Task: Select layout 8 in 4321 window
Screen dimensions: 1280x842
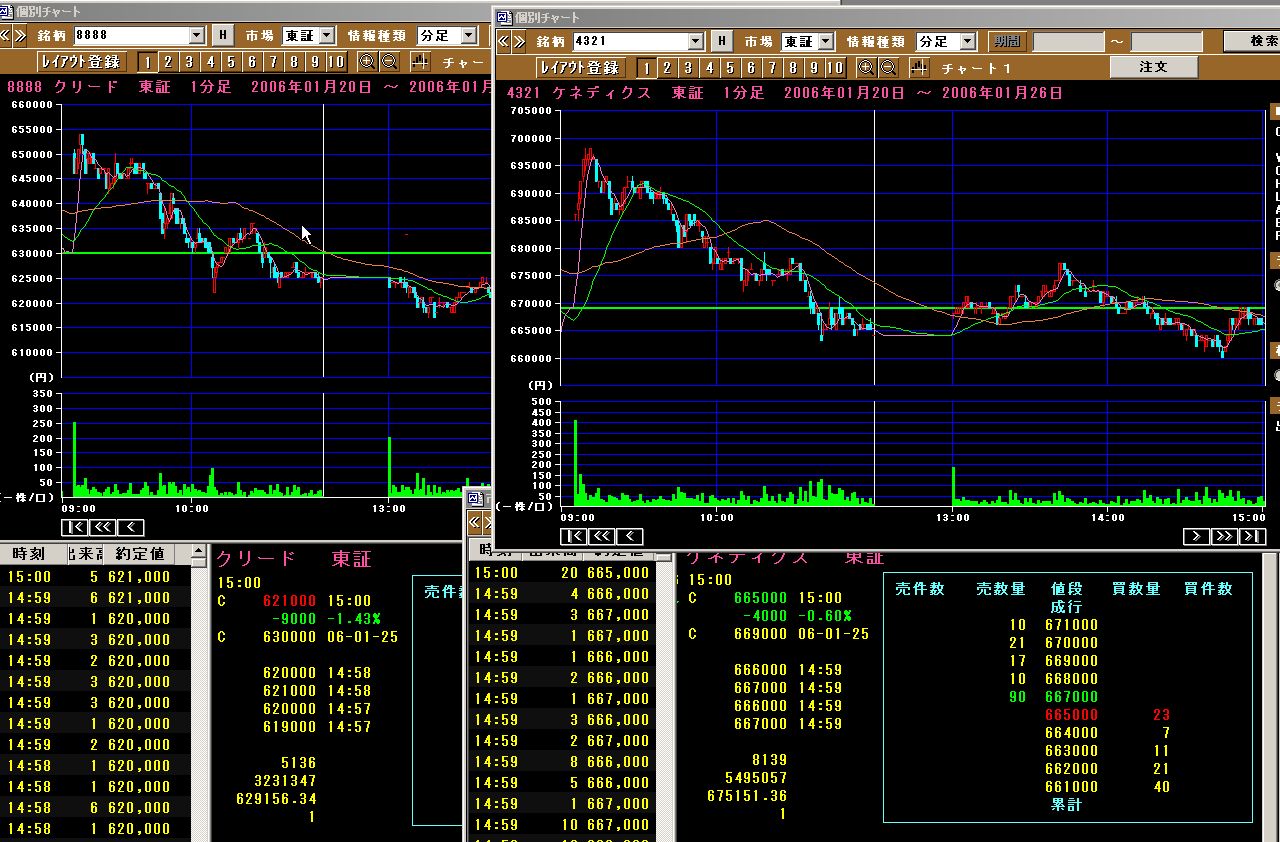Action: (x=794, y=68)
